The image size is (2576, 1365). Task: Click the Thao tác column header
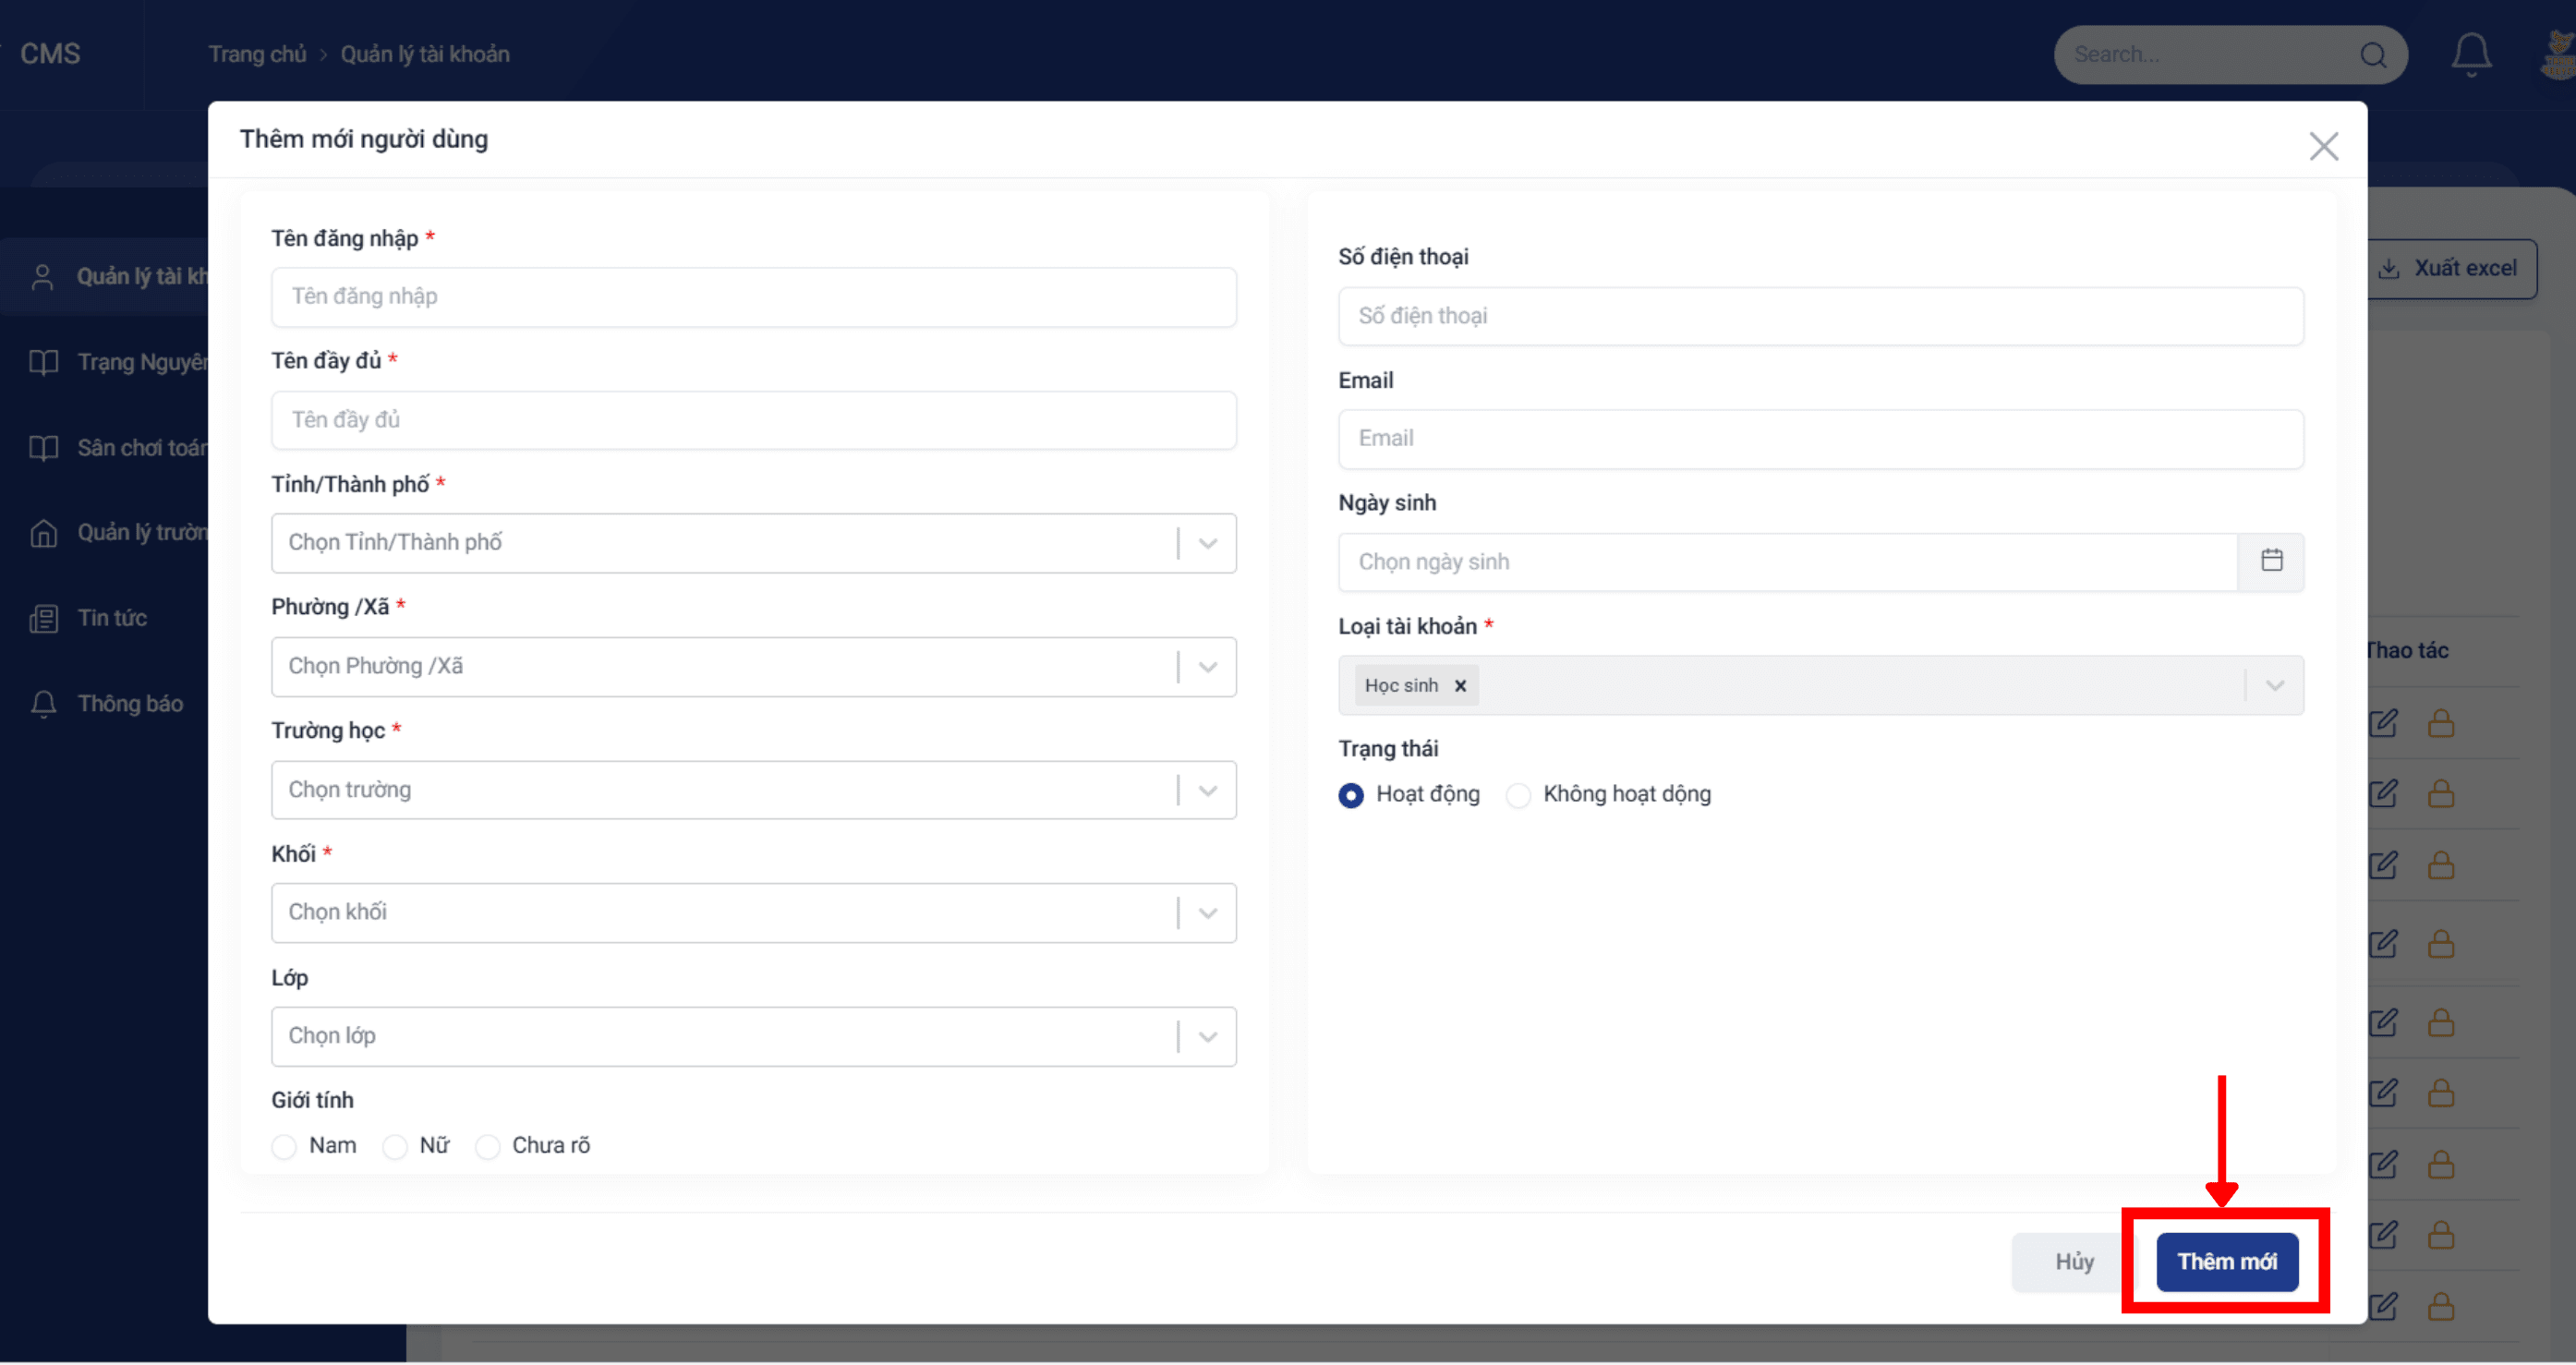tap(2408, 651)
